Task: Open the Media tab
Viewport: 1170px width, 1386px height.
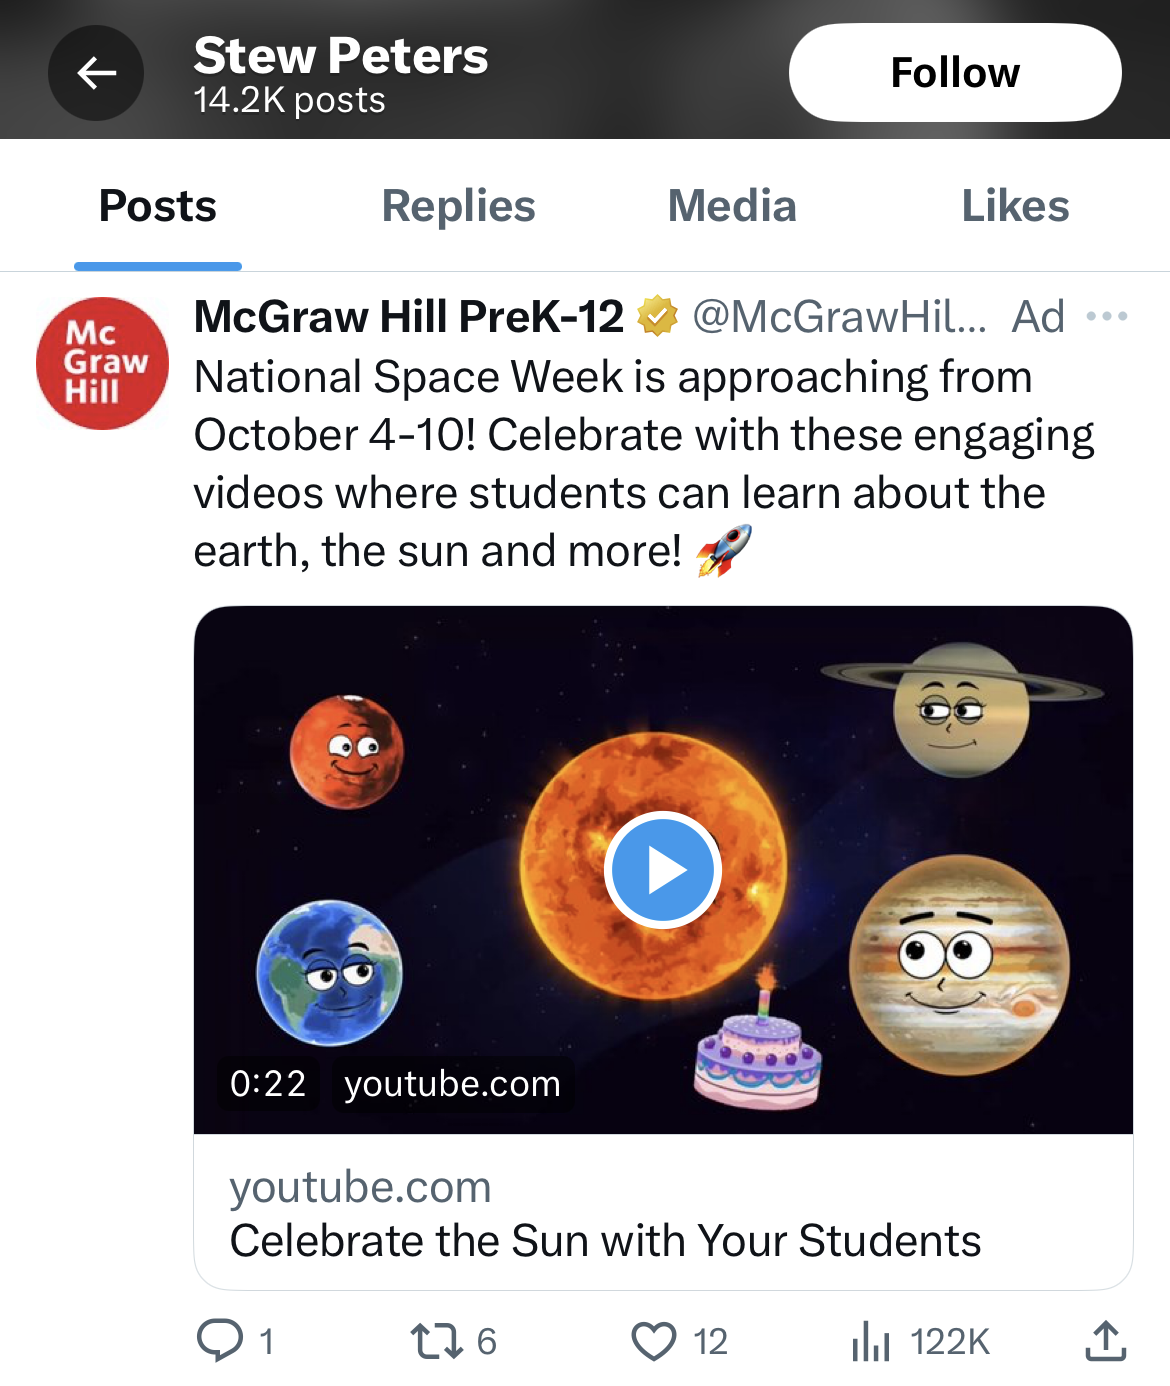Action: coord(731,206)
